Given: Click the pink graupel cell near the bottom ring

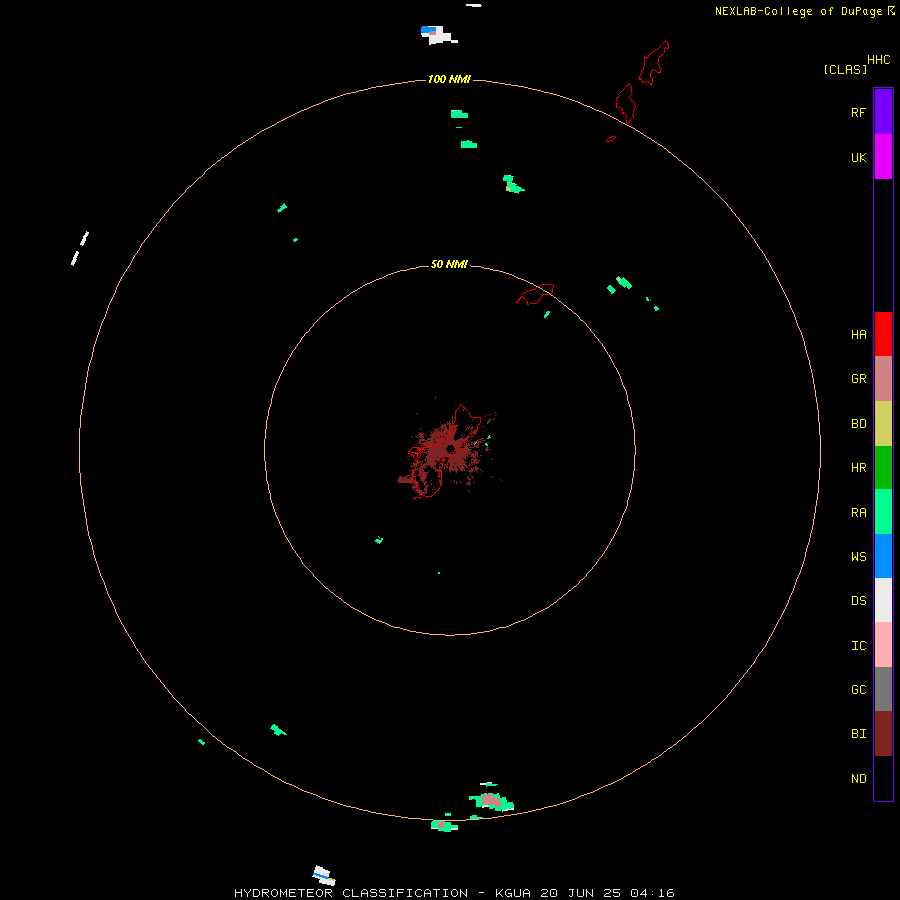Looking at the screenshot, I should click(x=490, y=799).
